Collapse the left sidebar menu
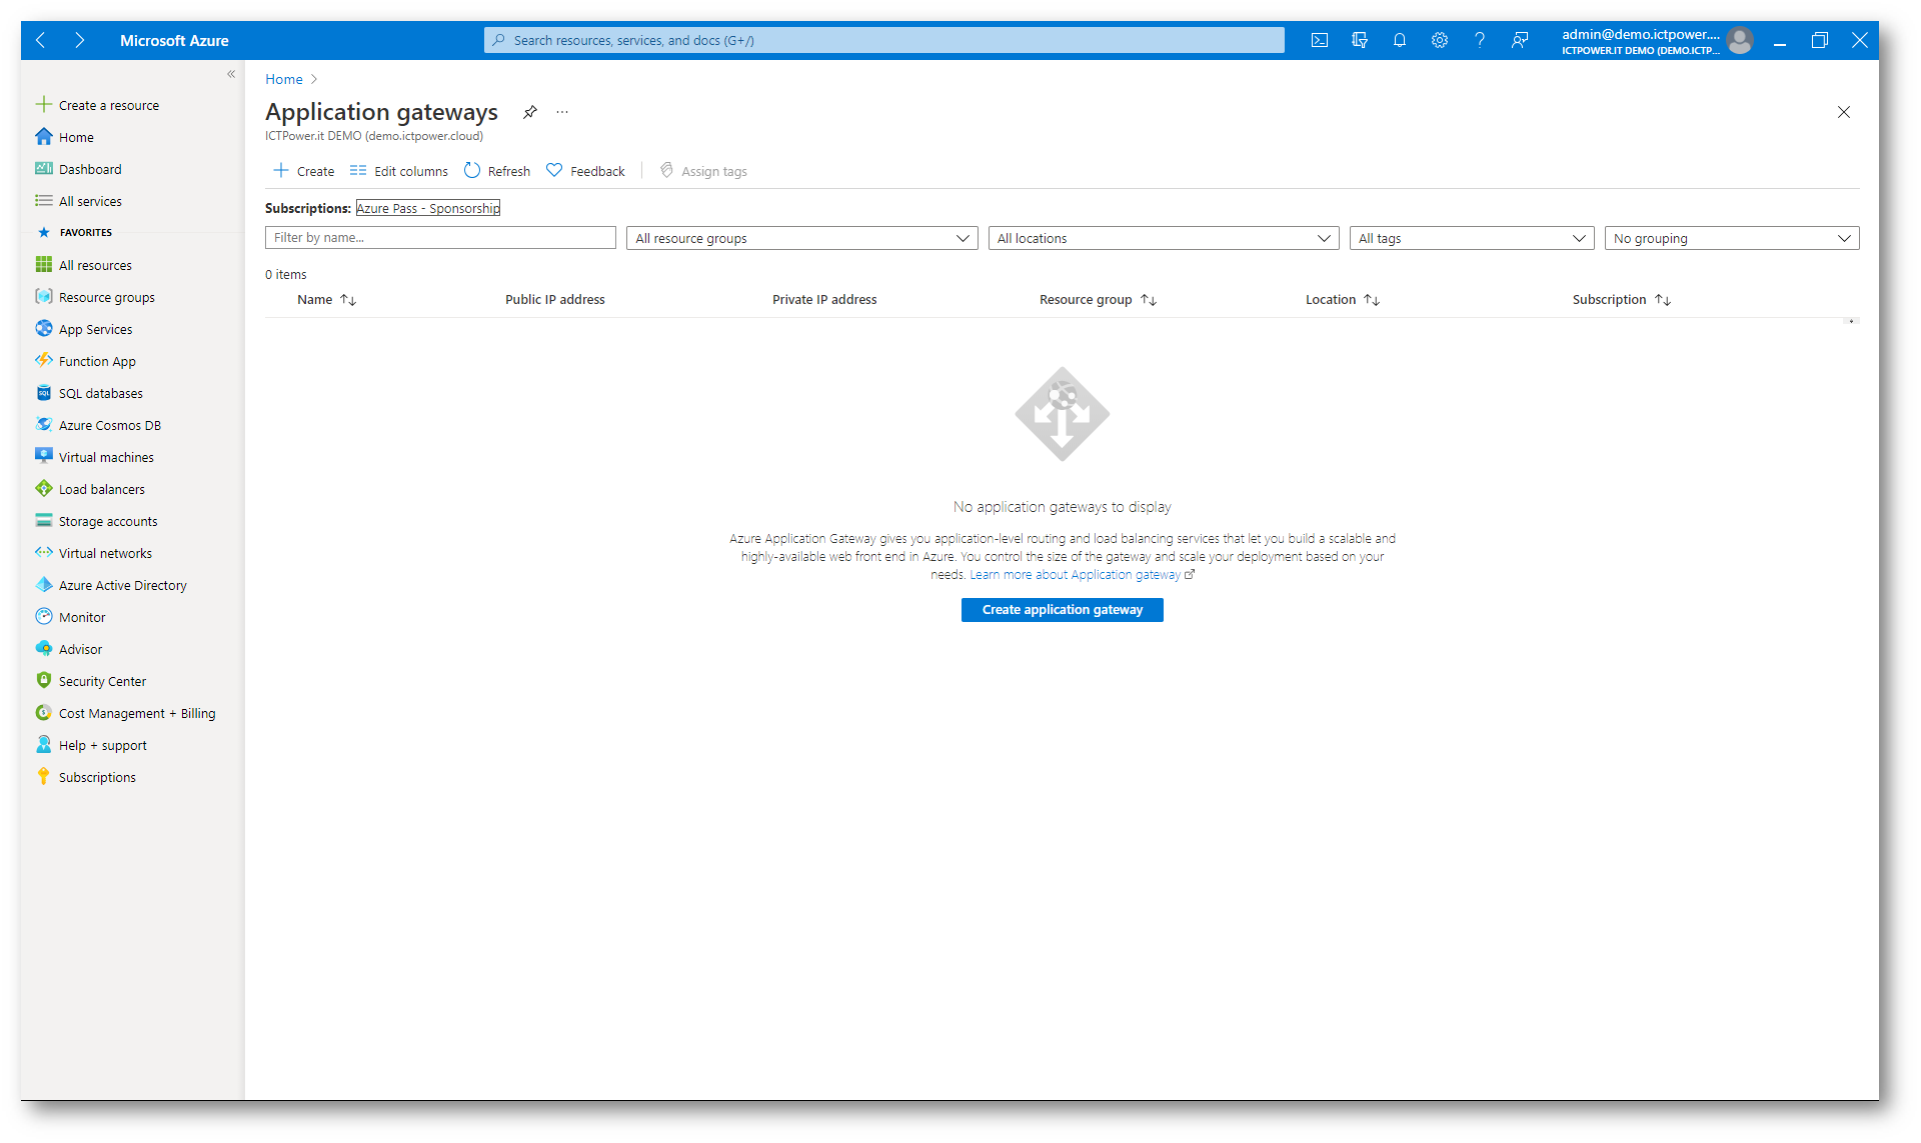Viewport: 1921px width, 1143px height. tap(231, 74)
